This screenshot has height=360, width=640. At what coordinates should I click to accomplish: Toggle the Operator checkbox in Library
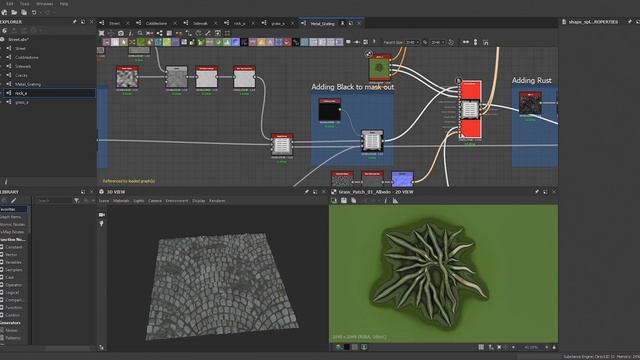coord(2,284)
